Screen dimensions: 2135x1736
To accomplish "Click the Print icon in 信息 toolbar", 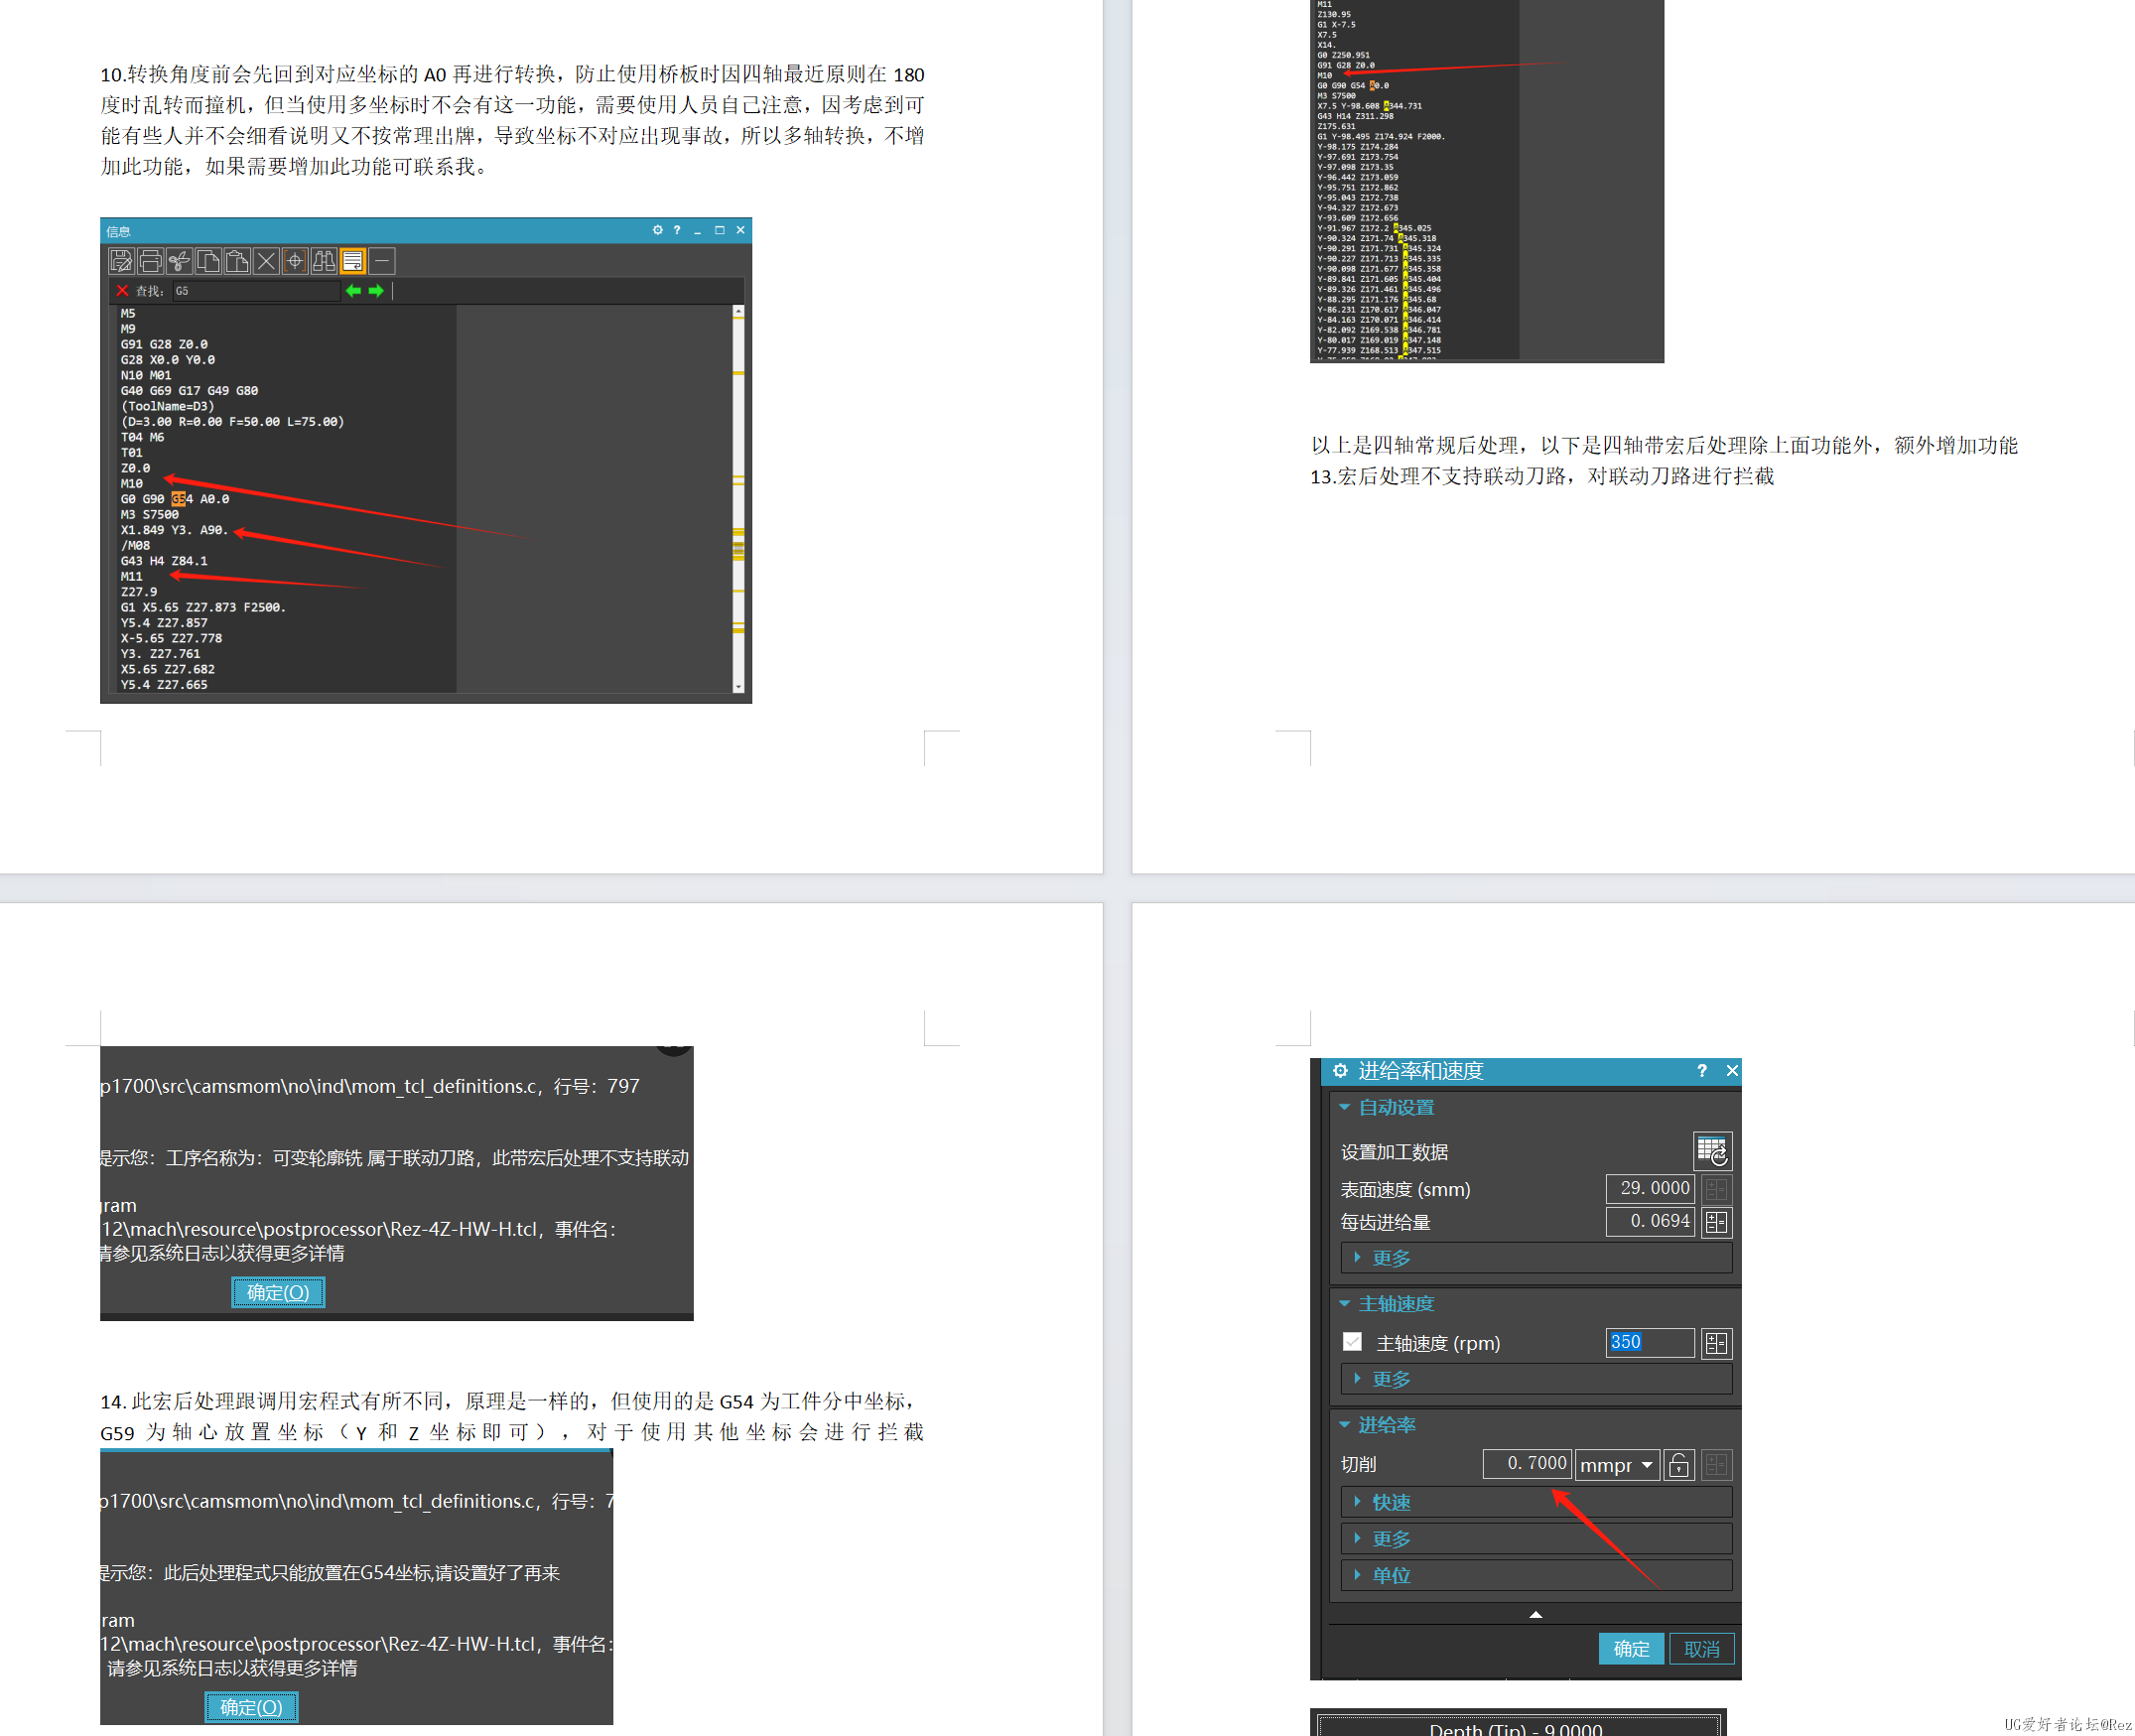I will 150,261.
